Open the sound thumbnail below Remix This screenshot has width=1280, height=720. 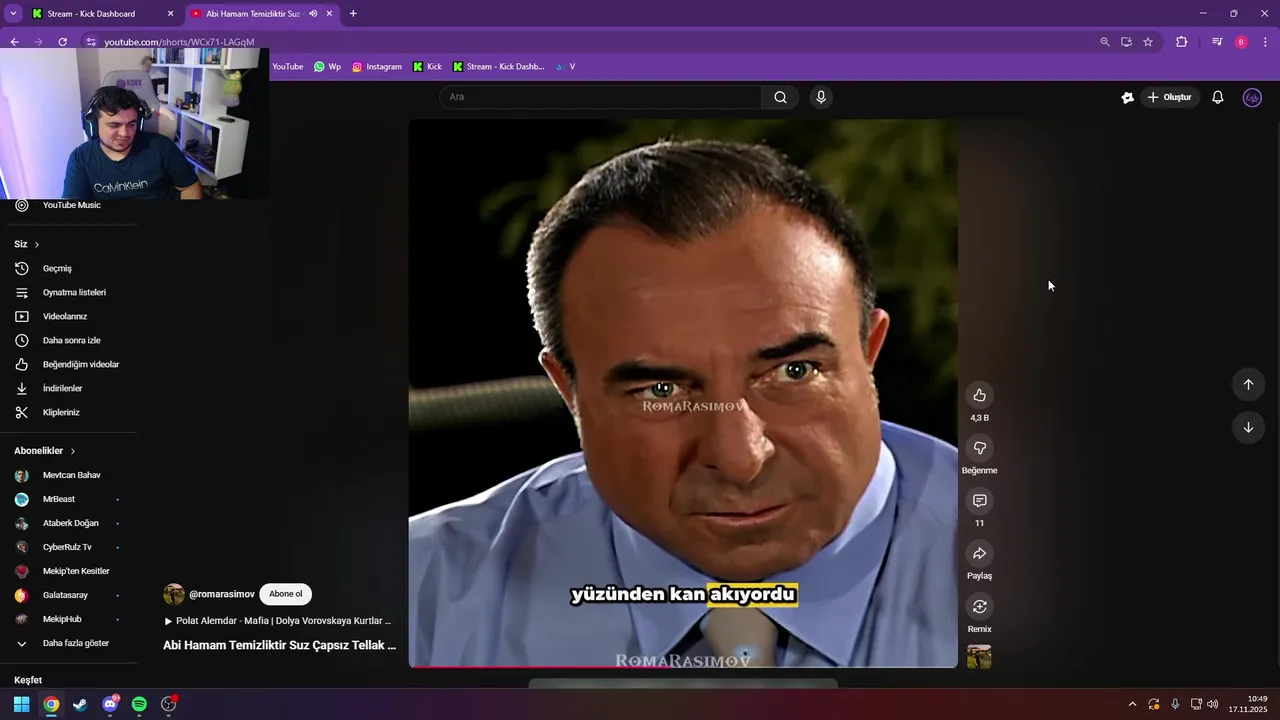click(979, 656)
